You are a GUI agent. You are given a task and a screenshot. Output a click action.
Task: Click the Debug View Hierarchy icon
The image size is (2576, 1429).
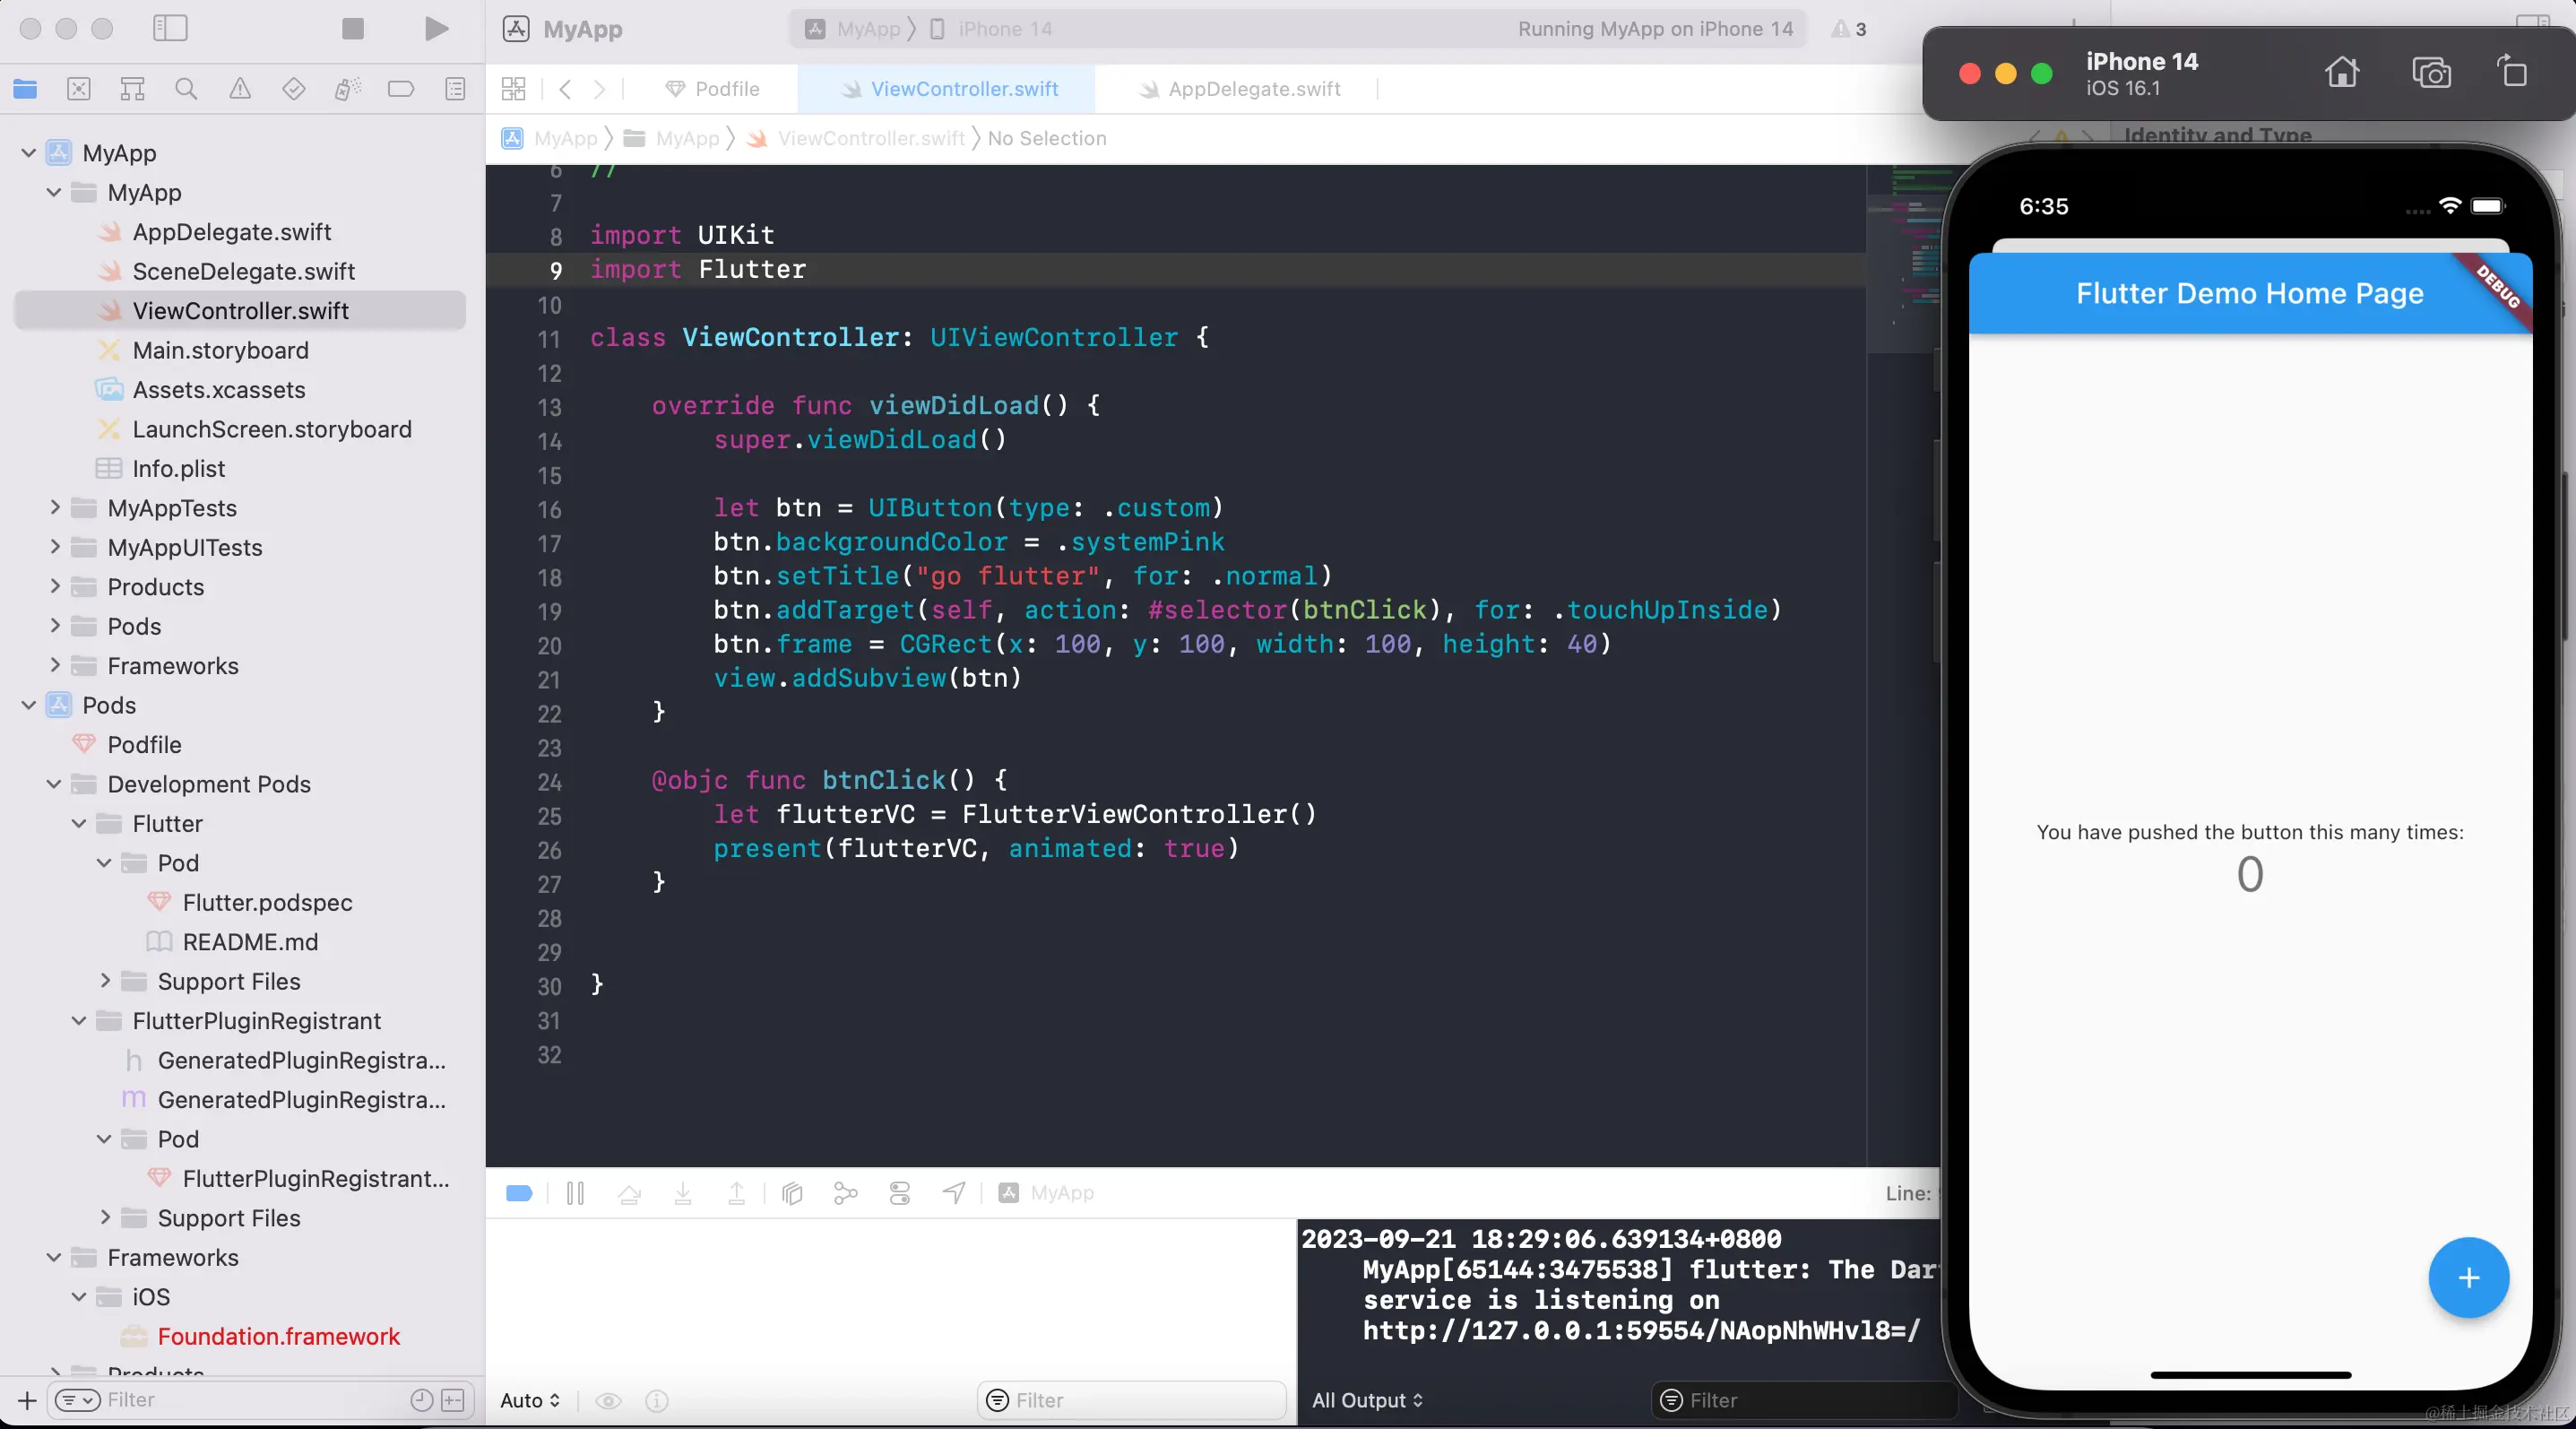[x=792, y=1193]
